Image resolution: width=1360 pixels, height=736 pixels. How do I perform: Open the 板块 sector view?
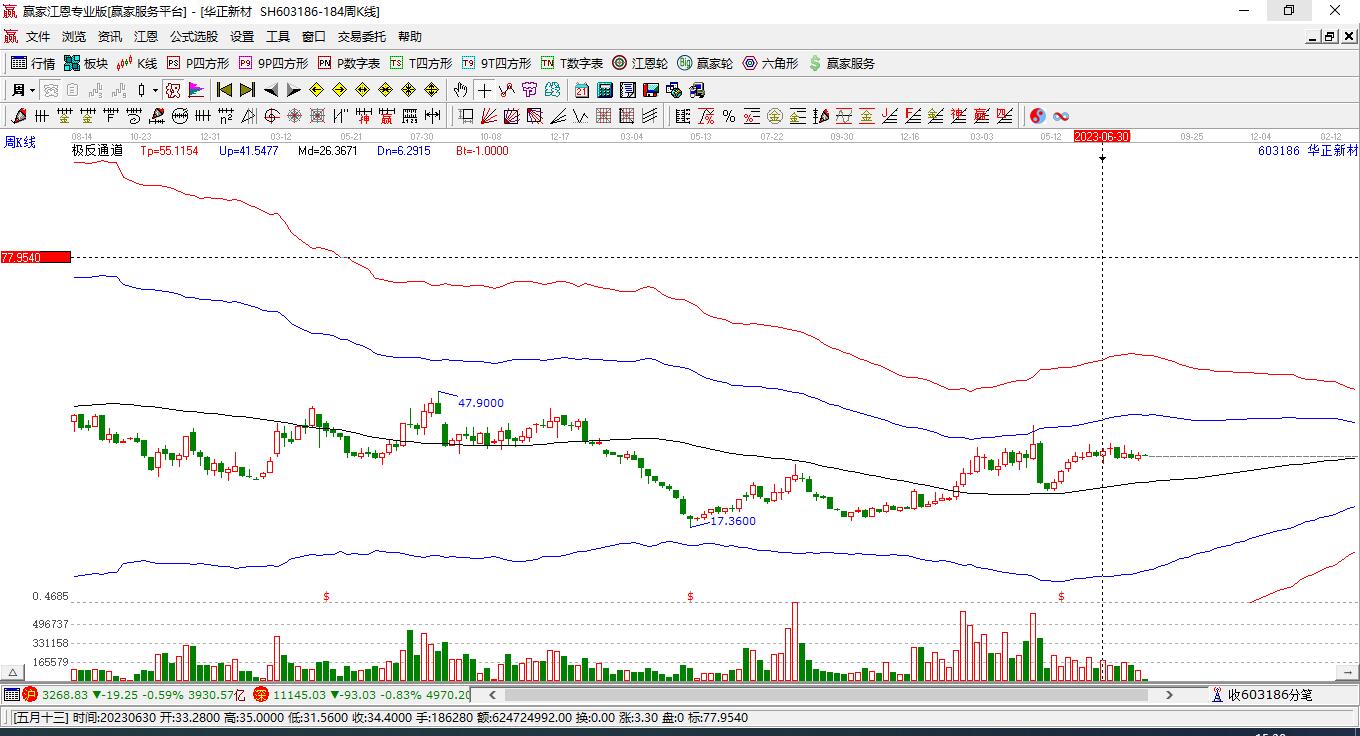pos(86,63)
